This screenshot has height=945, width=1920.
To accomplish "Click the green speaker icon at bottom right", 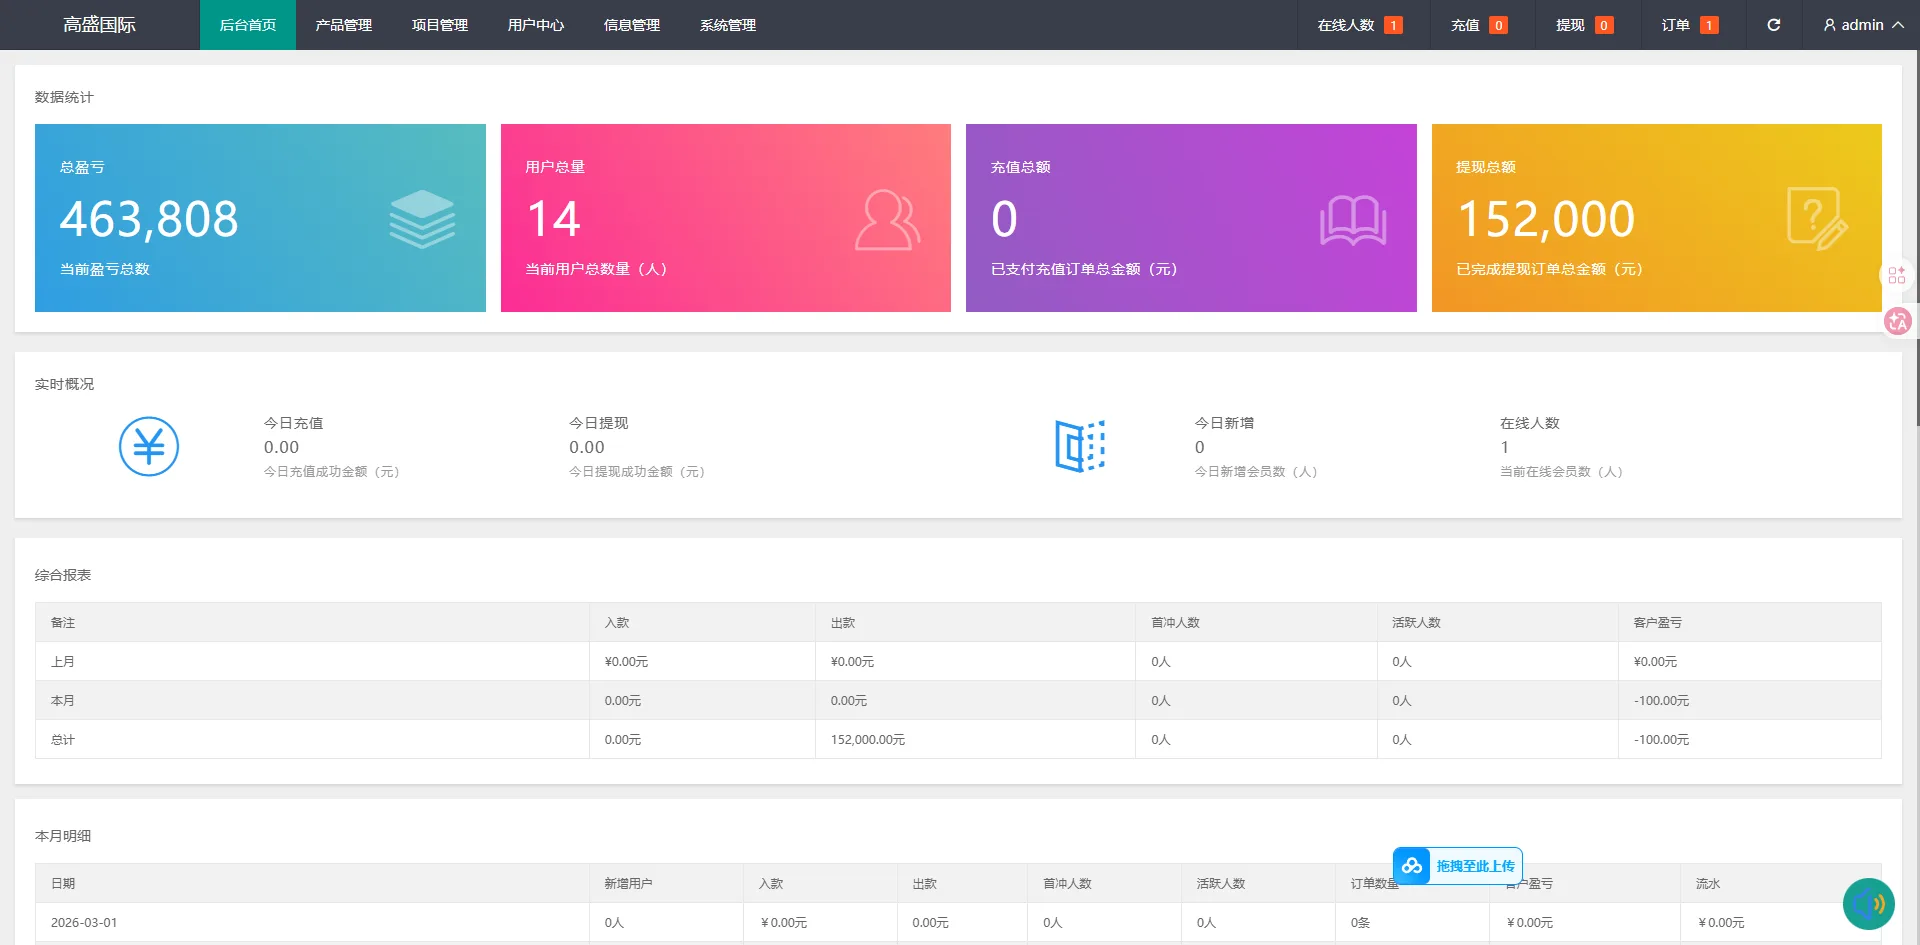I will [1868, 903].
